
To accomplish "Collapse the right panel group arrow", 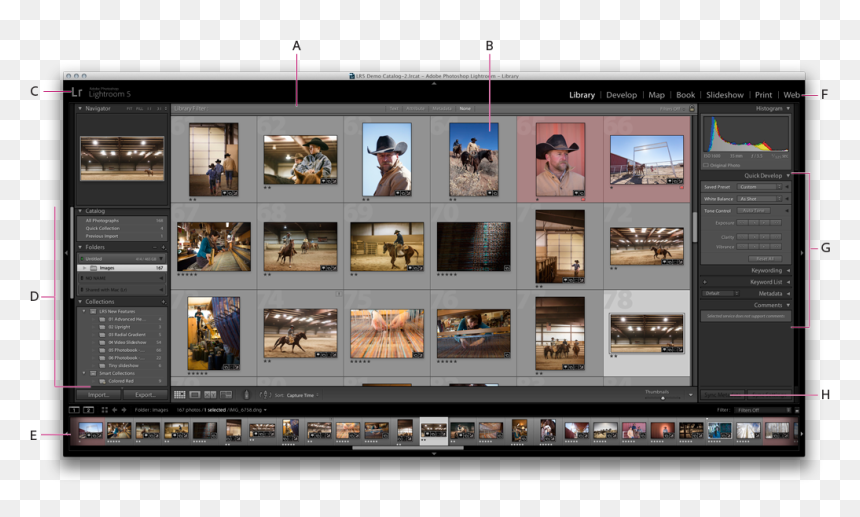I will (x=802, y=253).
